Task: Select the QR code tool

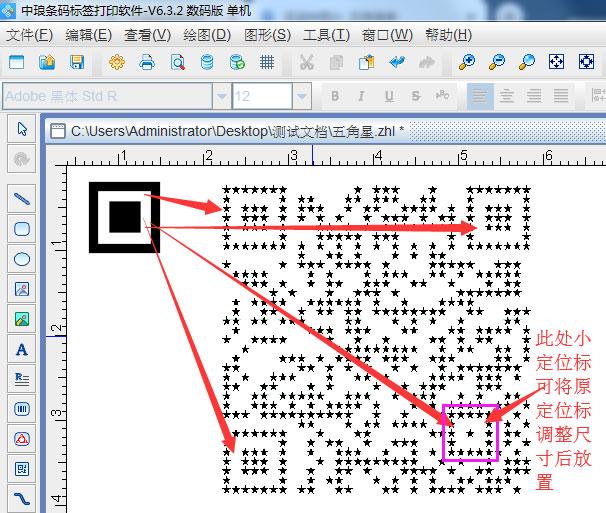Action: (x=22, y=469)
